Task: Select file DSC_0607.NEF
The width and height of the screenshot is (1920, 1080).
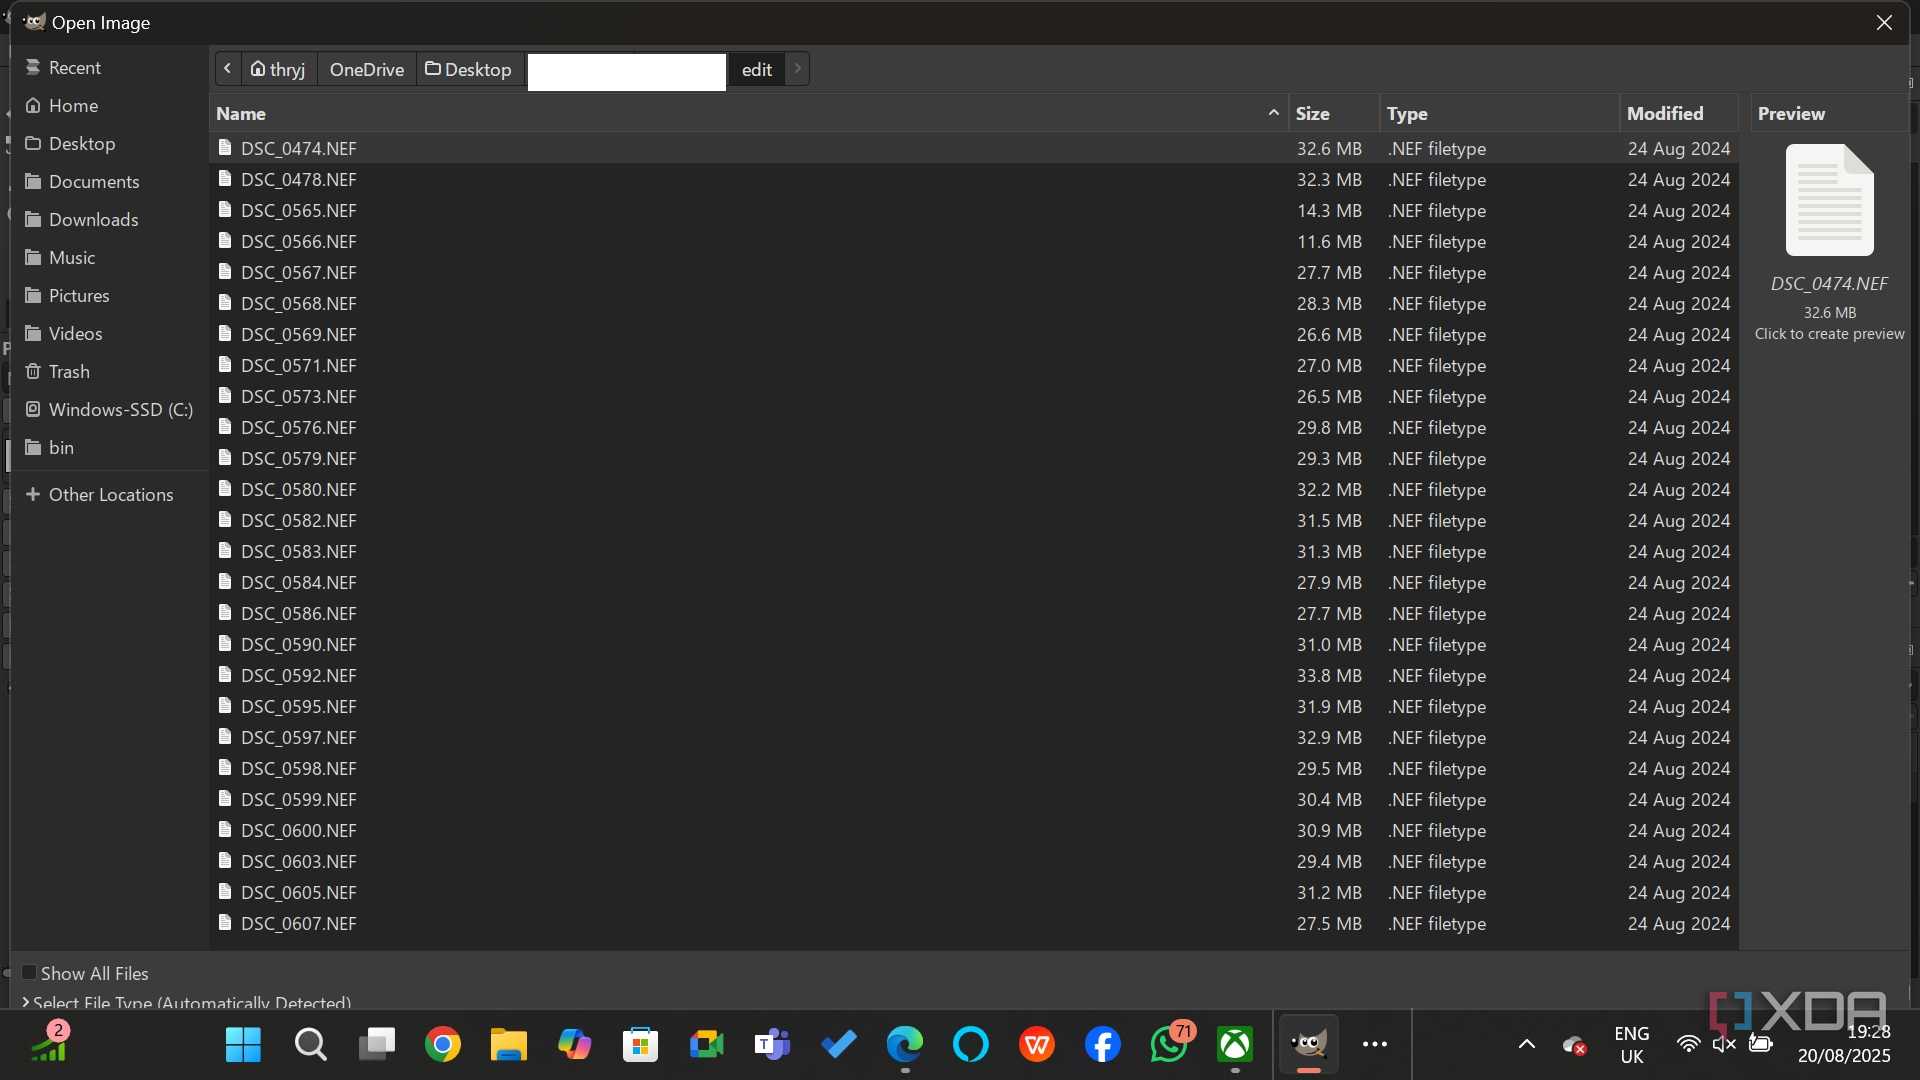Action: 974,923
